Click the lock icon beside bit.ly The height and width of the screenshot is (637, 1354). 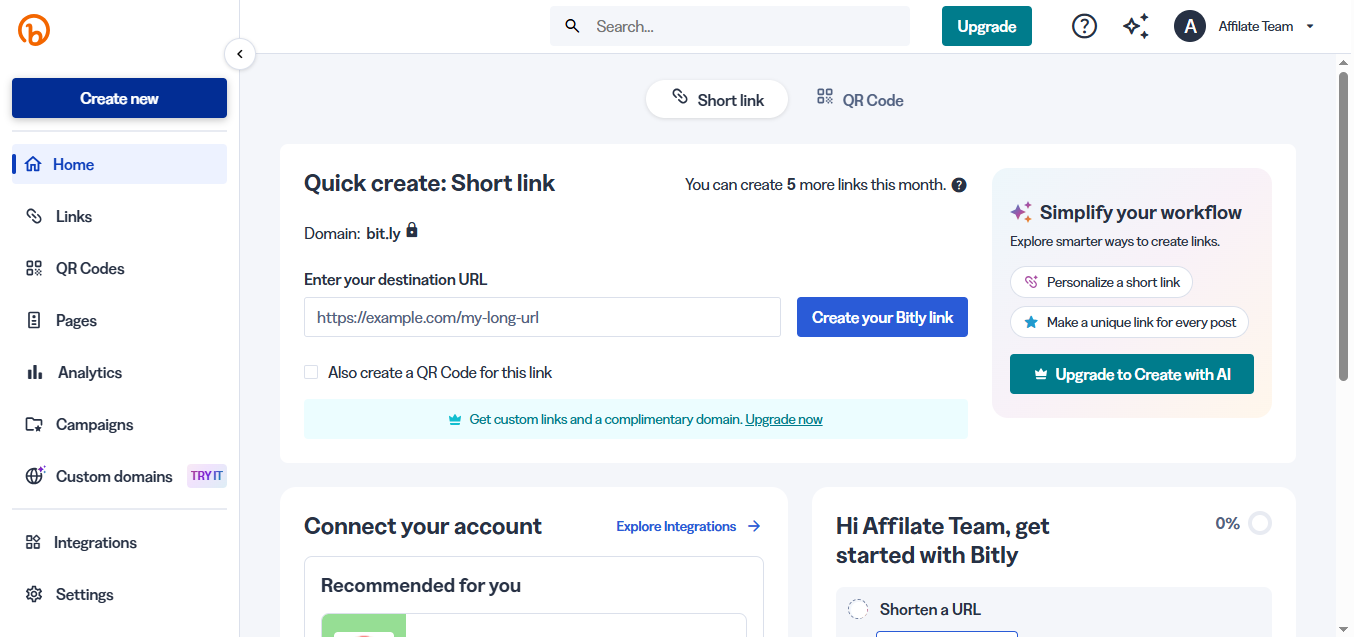pyautogui.click(x=412, y=231)
